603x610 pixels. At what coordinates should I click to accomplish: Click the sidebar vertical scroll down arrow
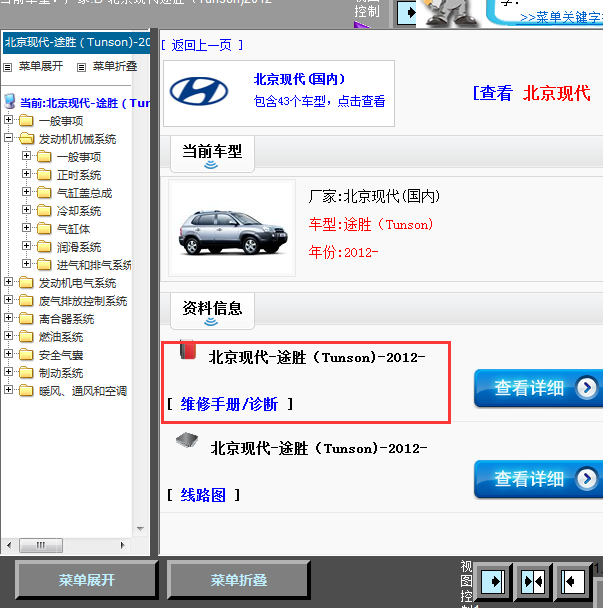140,529
